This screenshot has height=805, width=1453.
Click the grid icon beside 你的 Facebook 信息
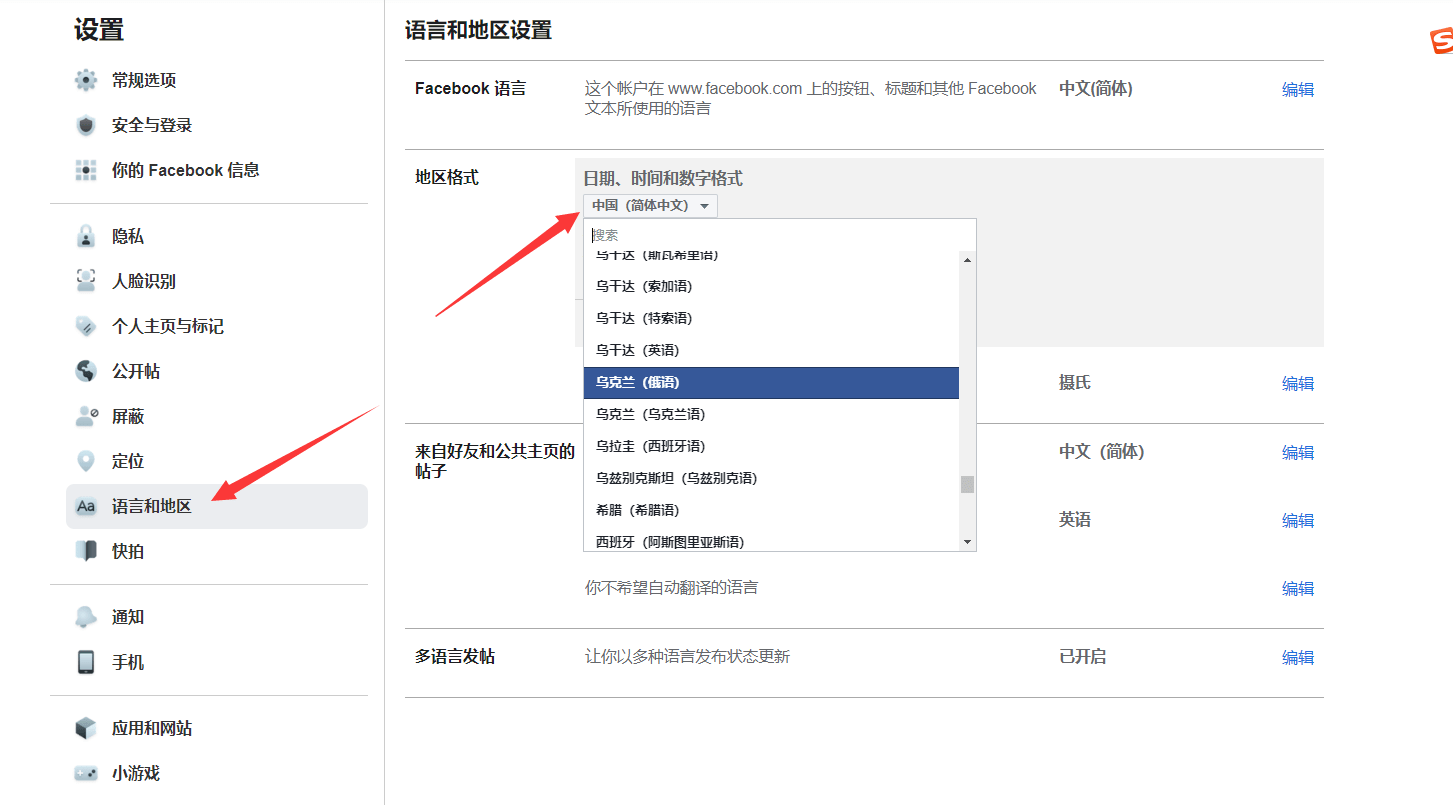86,170
